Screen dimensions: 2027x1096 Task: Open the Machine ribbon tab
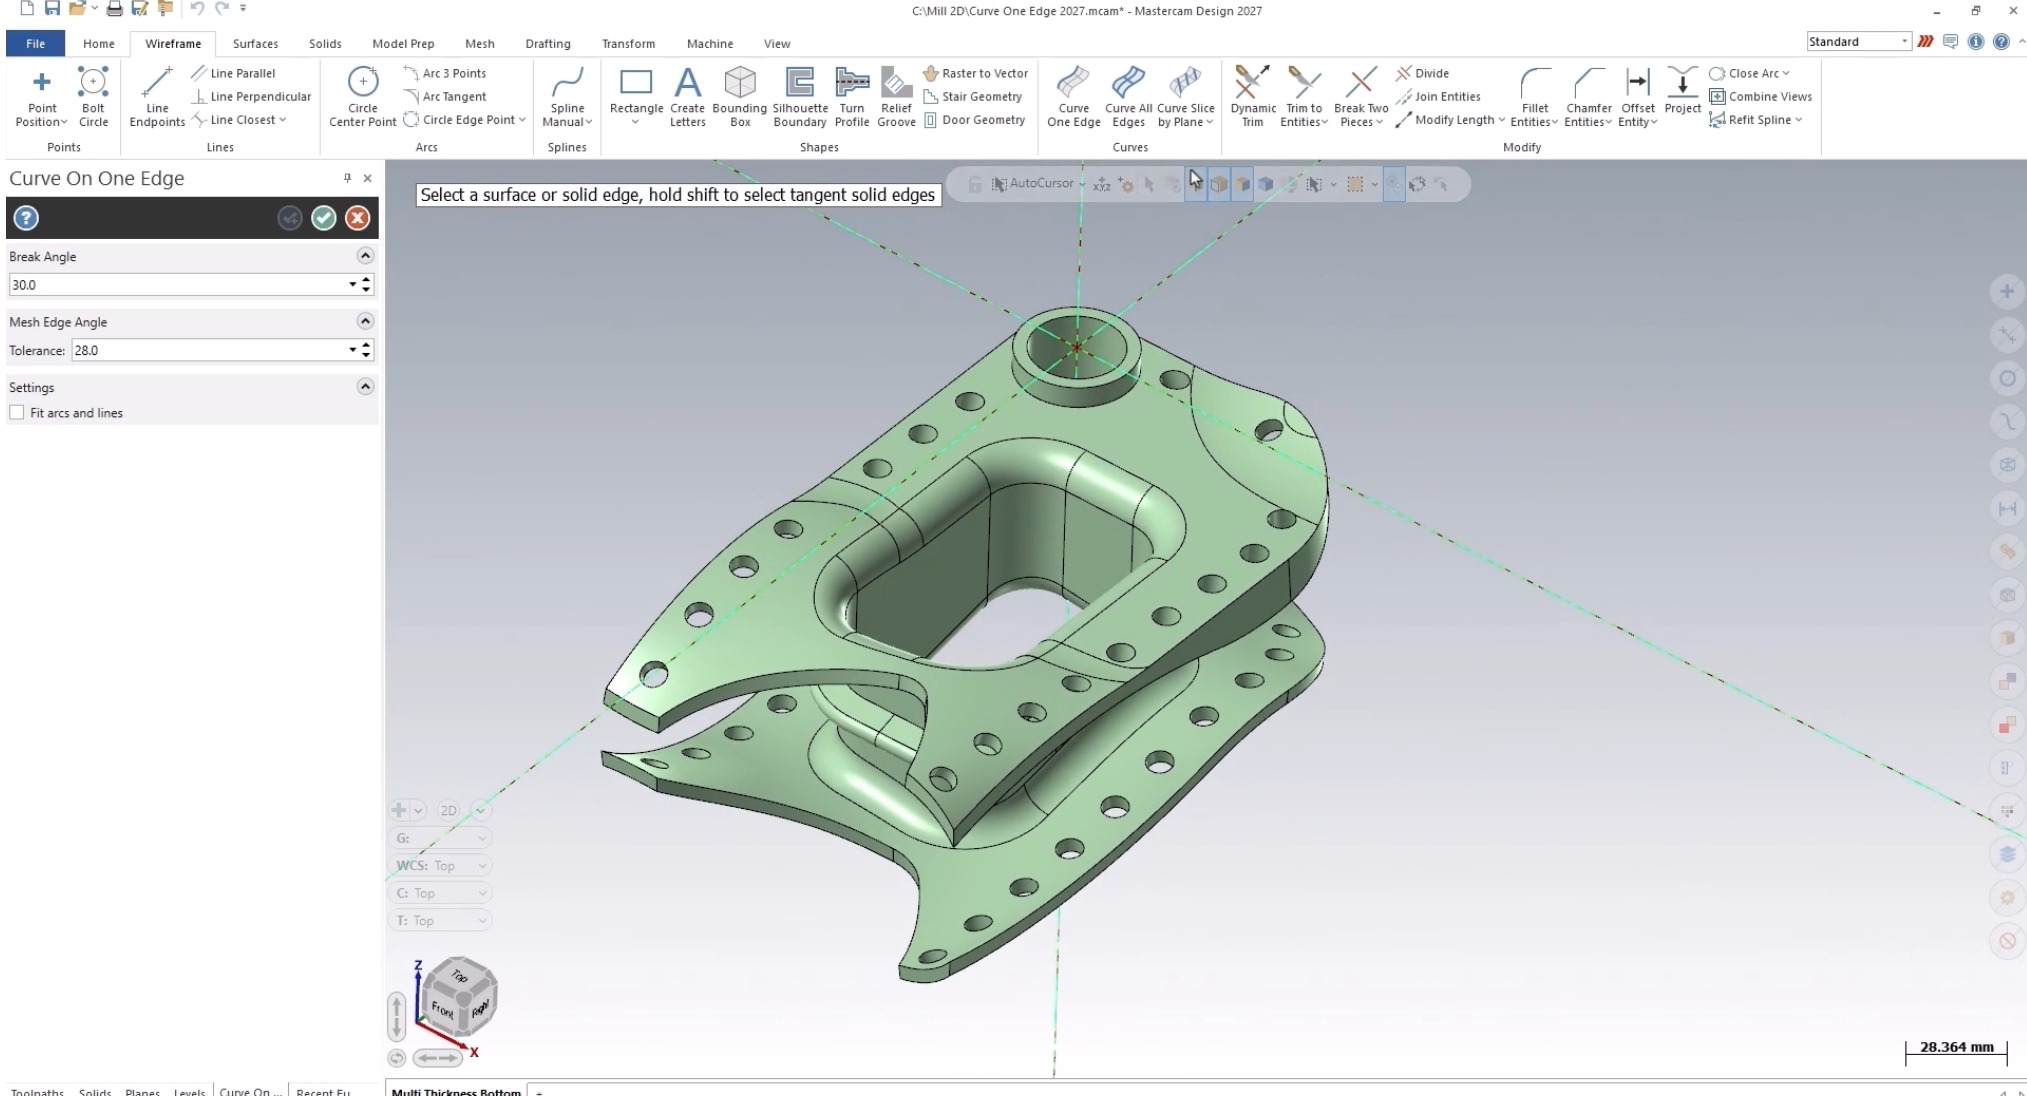coord(710,44)
